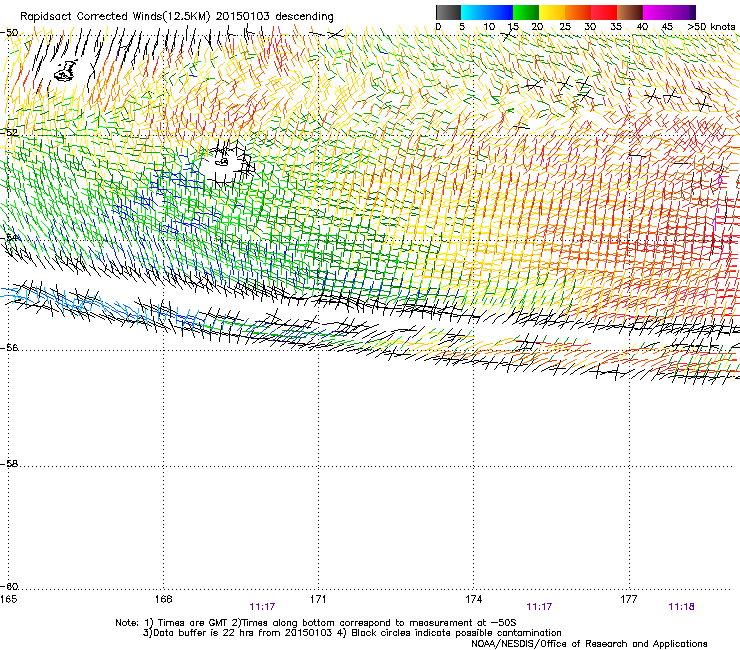
Task: Click the '>50 knots' legend label
Action: (711, 27)
